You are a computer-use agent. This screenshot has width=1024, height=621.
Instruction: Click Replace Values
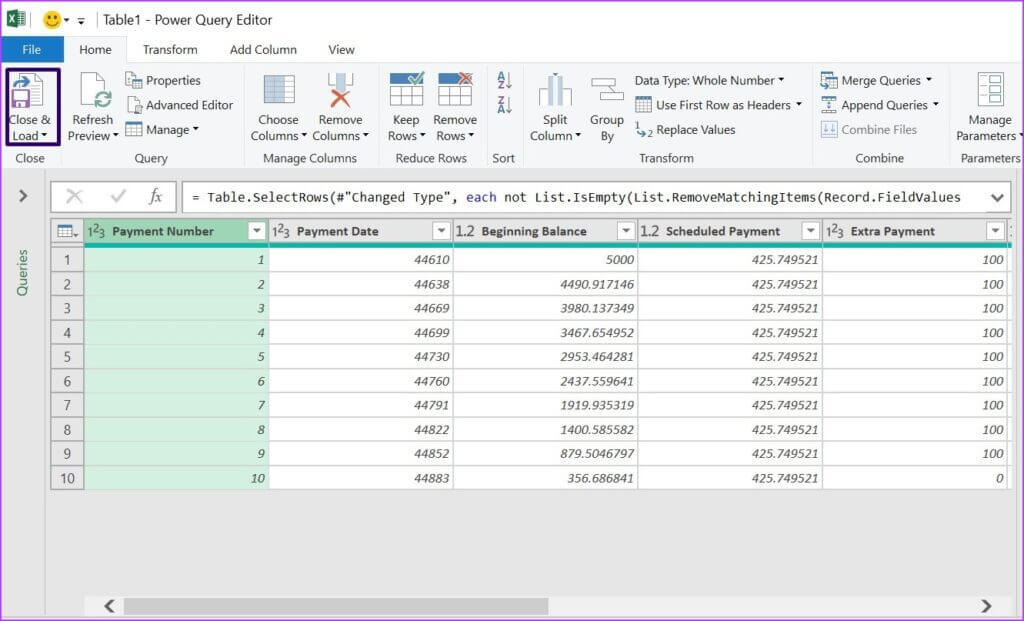click(685, 129)
